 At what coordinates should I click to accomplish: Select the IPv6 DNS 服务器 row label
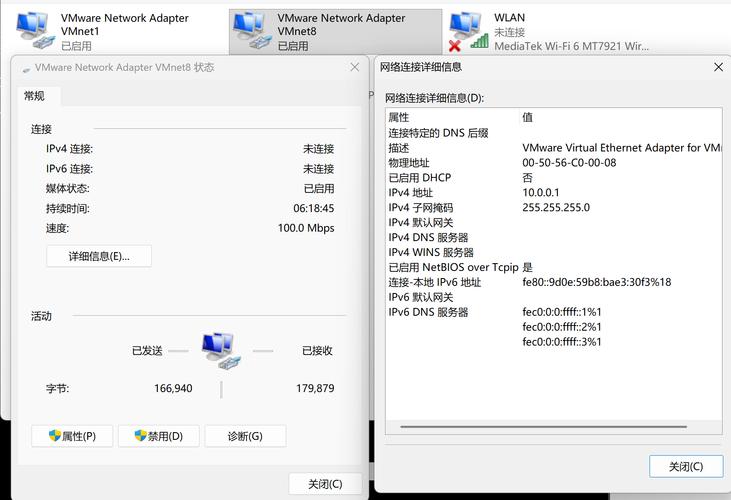click(x=428, y=312)
